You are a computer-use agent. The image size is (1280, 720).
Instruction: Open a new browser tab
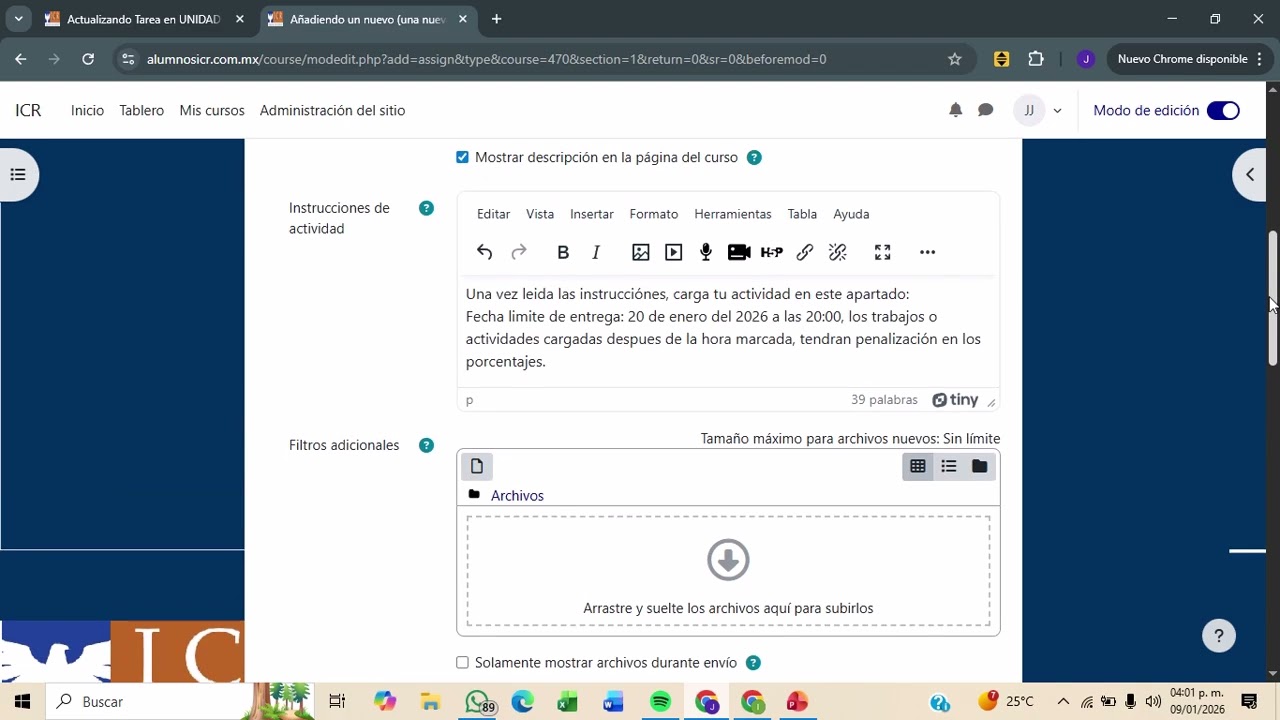[x=496, y=19]
